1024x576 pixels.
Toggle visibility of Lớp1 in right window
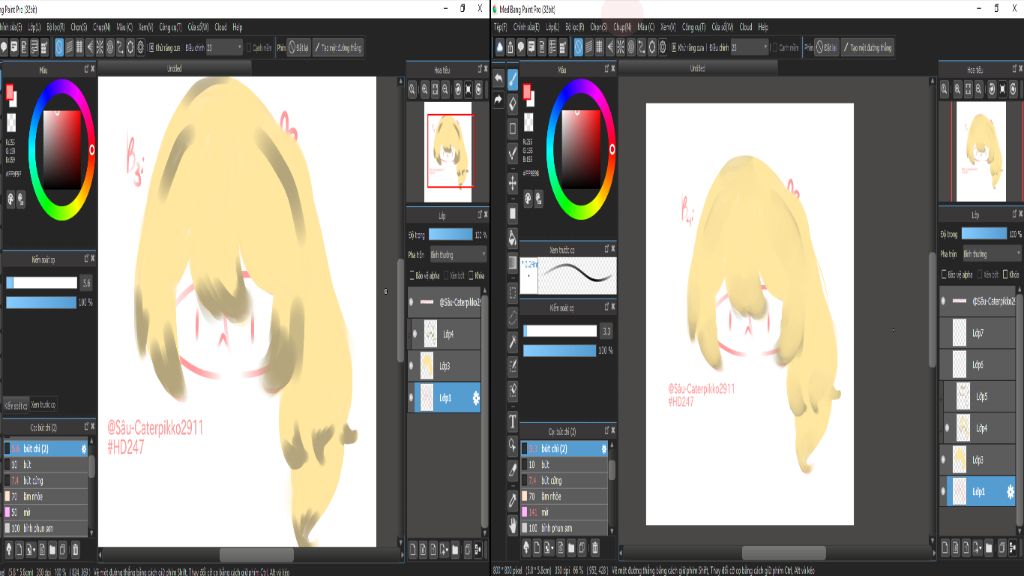pos(943,492)
